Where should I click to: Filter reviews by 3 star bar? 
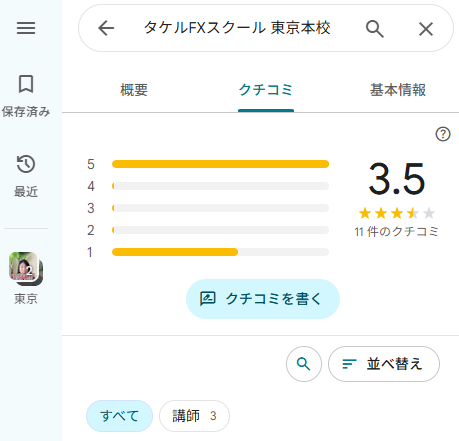click(208, 208)
